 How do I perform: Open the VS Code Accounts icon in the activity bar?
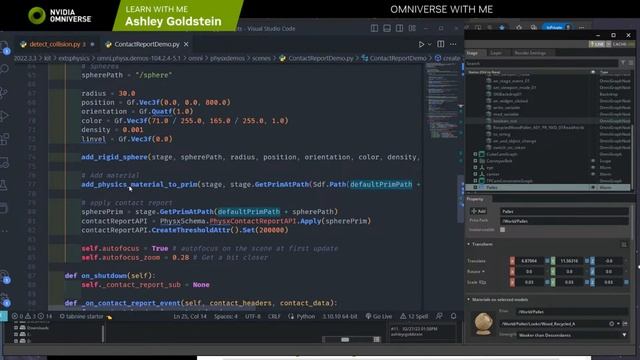point(4,276)
